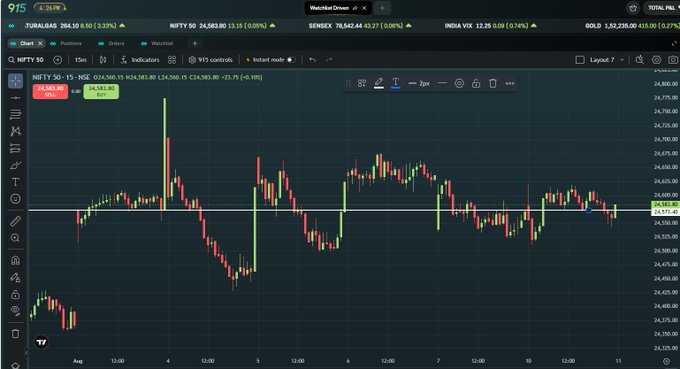Screen dimensions: 680x369
Task: Open more options in floating toolbar
Action: tap(510, 83)
